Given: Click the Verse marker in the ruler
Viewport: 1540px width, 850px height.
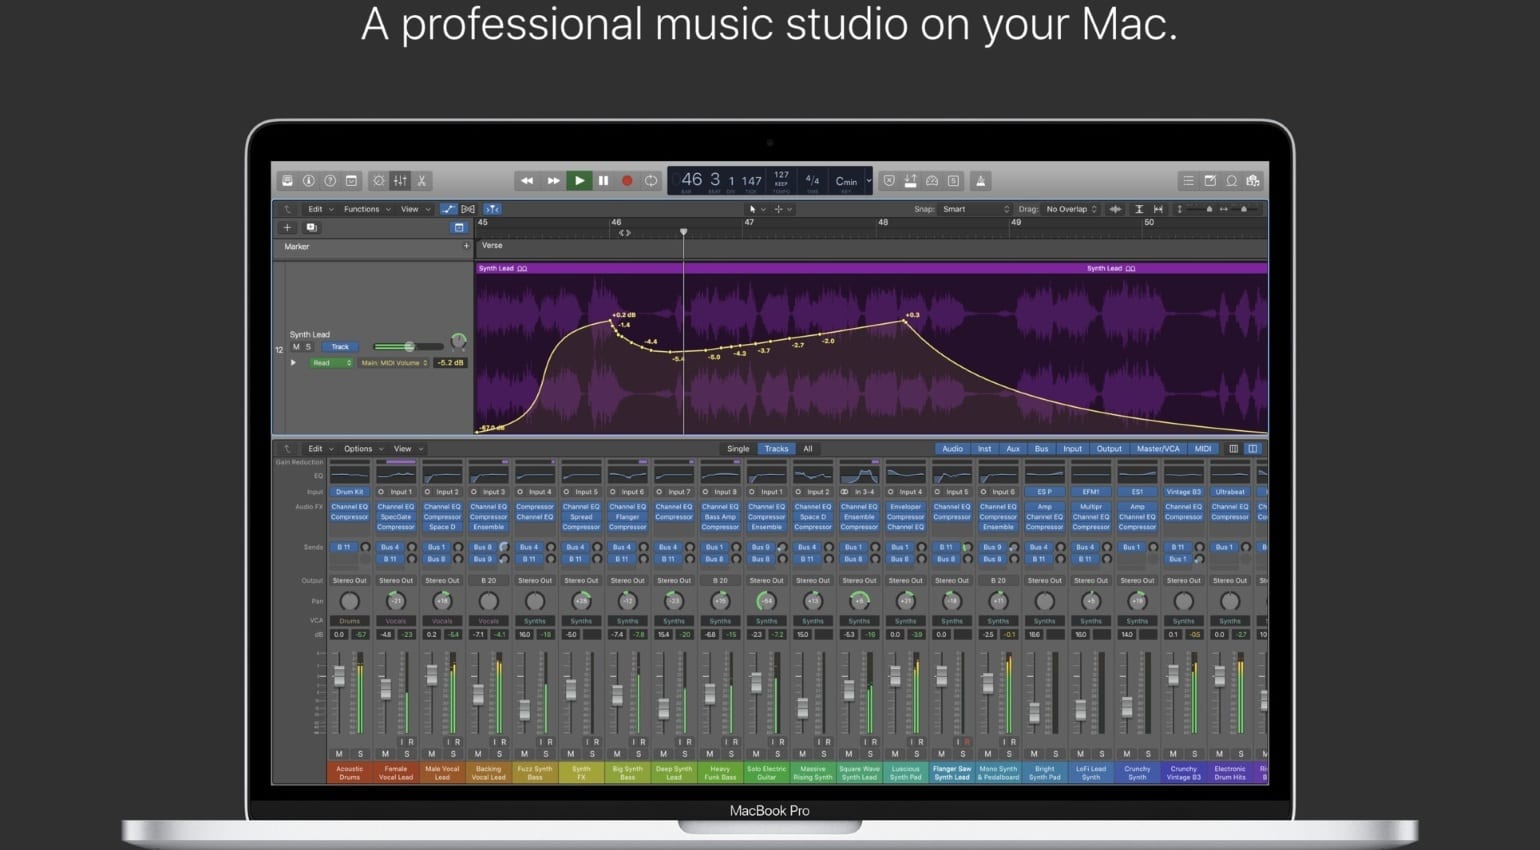Looking at the screenshot, I should [492, 246].
